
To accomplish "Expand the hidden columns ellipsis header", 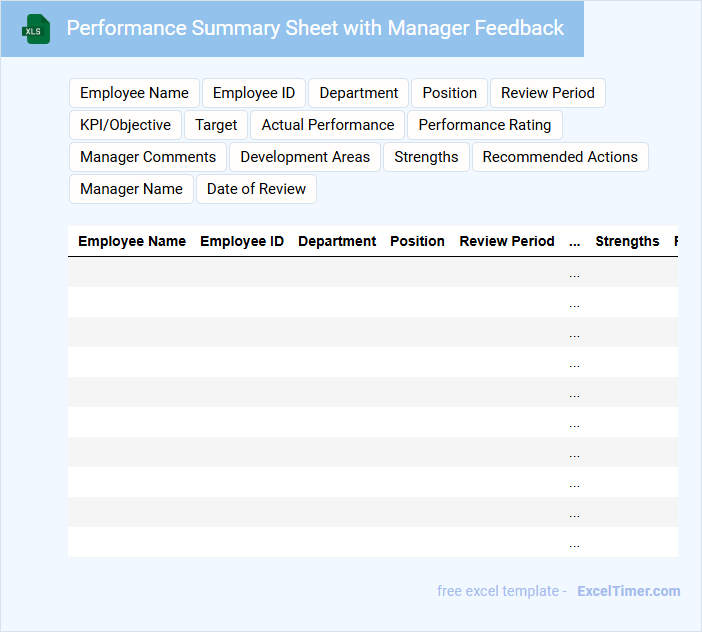I will [574, 241].
